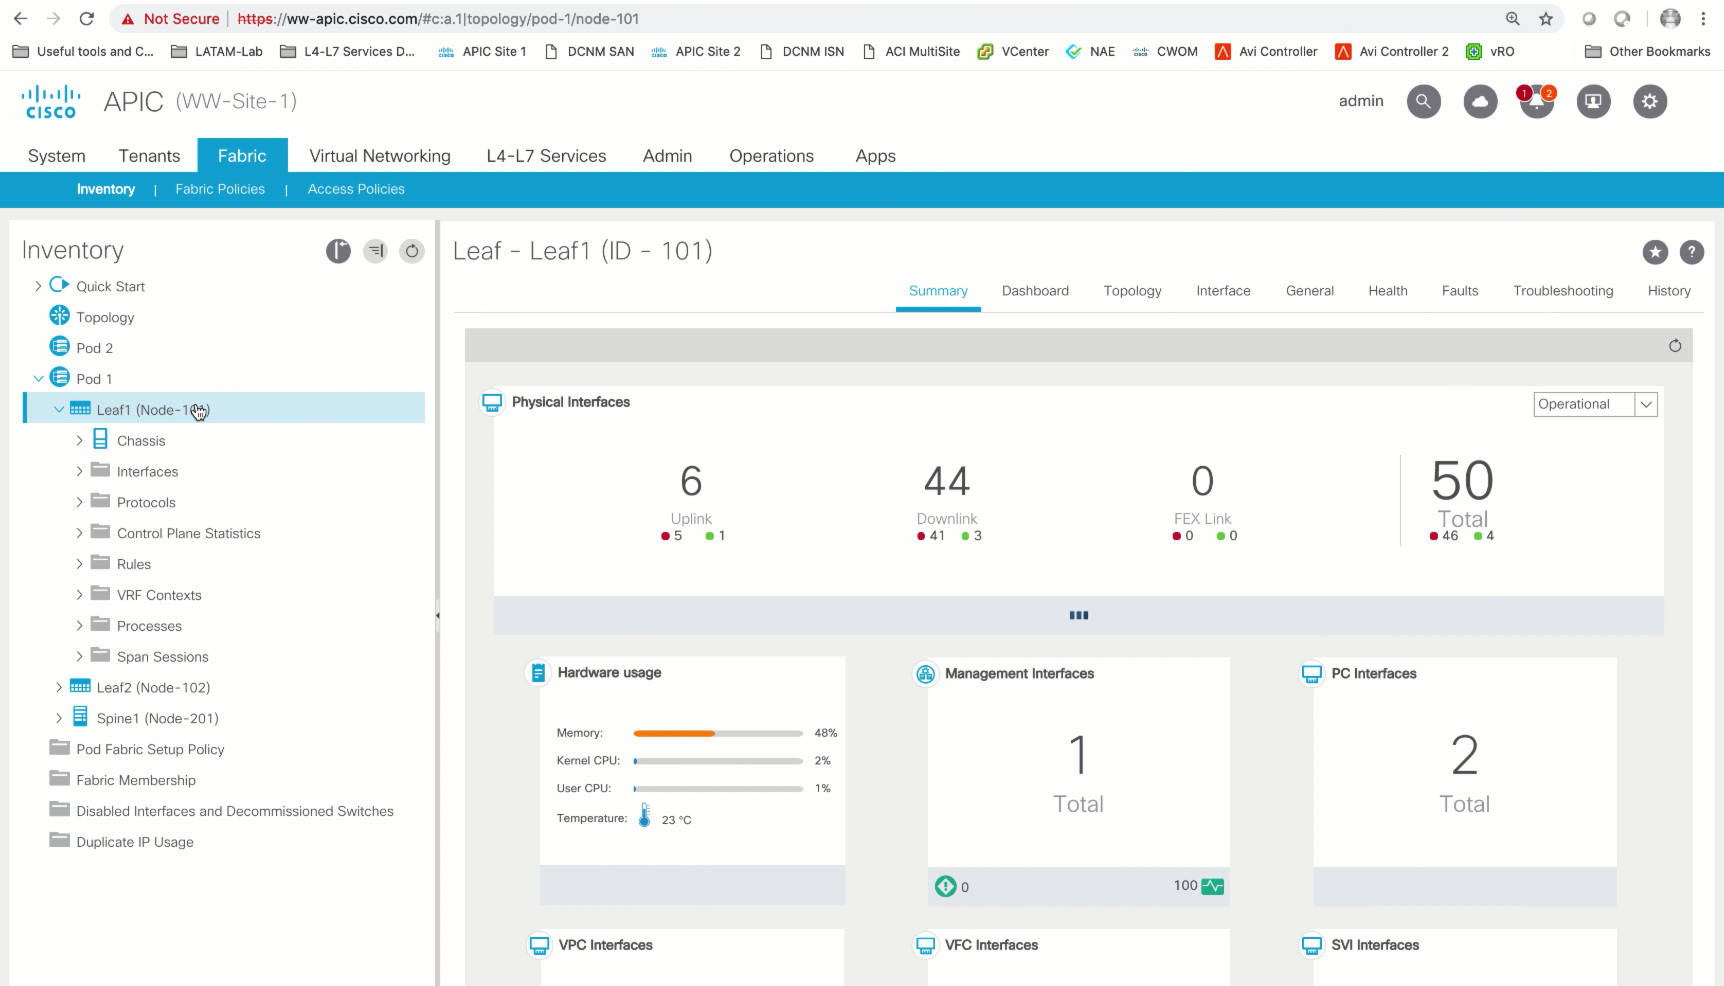Click the admin account name
The height and width of the screenshot is (986, 1724).
click(1360, 101)
